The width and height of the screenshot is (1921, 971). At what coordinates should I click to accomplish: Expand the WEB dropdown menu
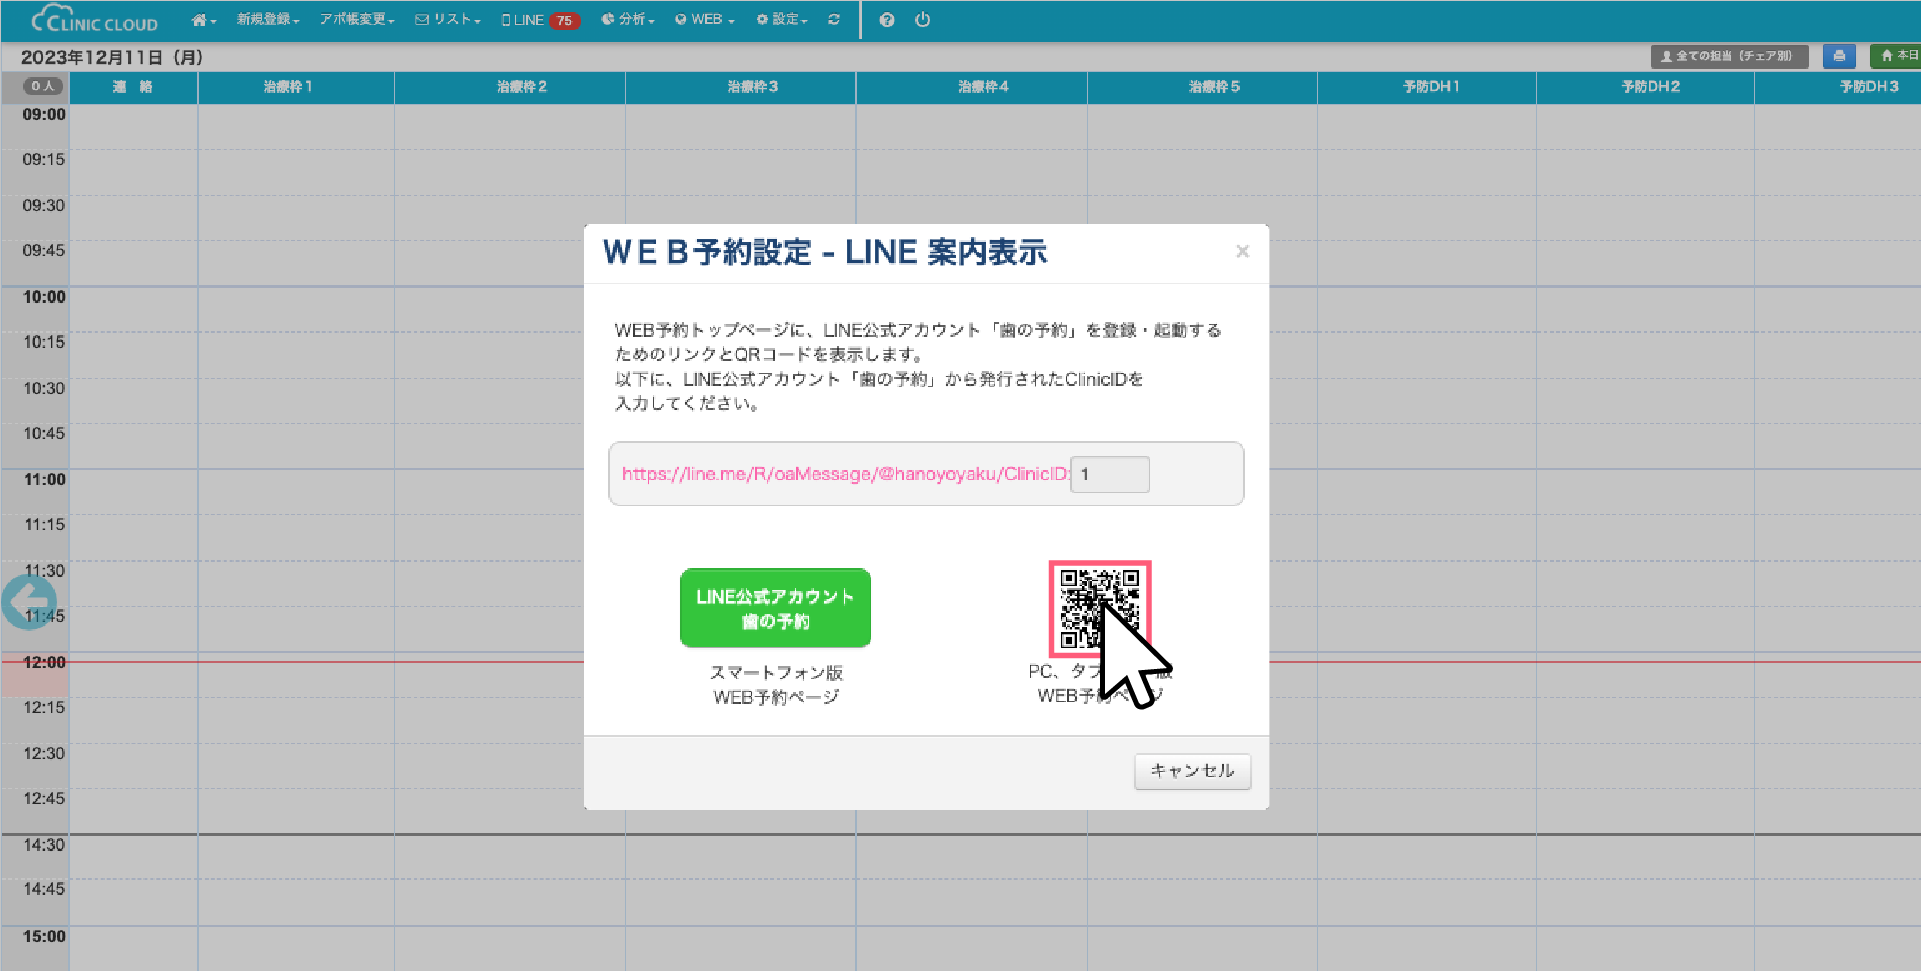(705, 20)
